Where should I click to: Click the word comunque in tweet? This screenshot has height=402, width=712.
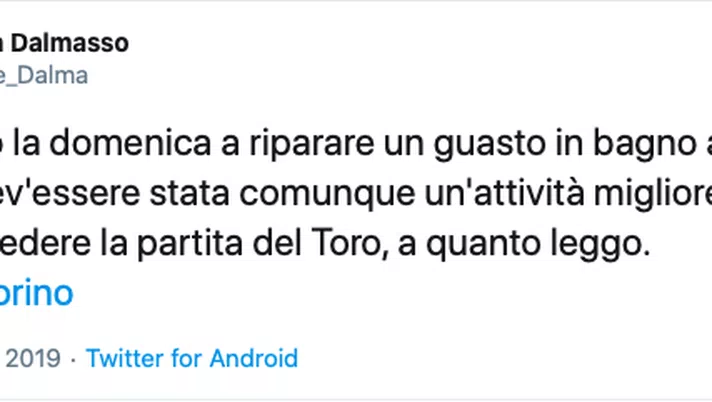coord(327,195)
